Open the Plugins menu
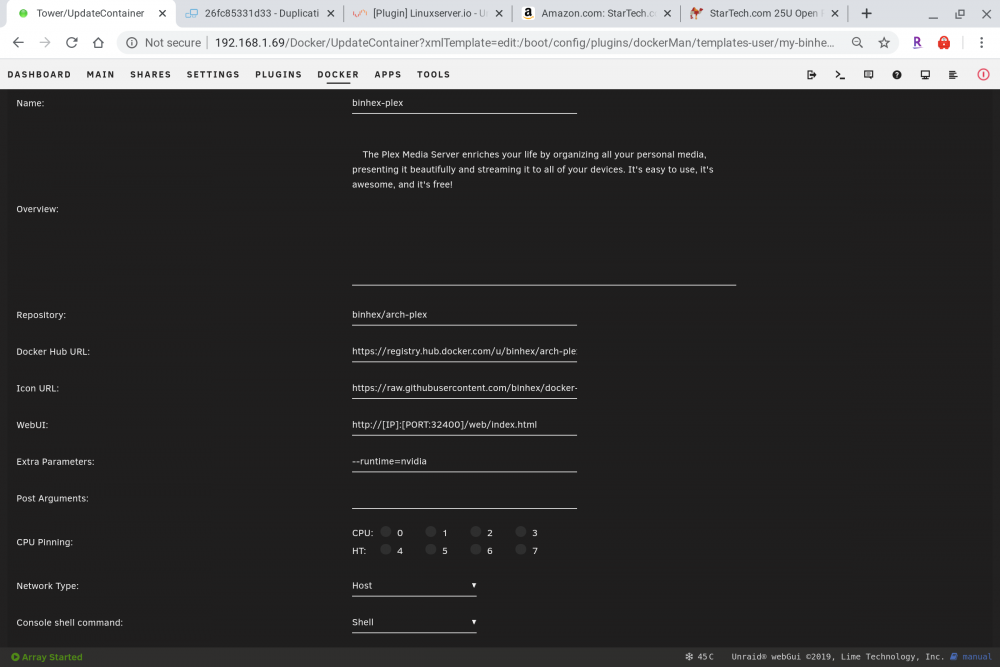This screenshot has height=667, width=1000. 279,75
